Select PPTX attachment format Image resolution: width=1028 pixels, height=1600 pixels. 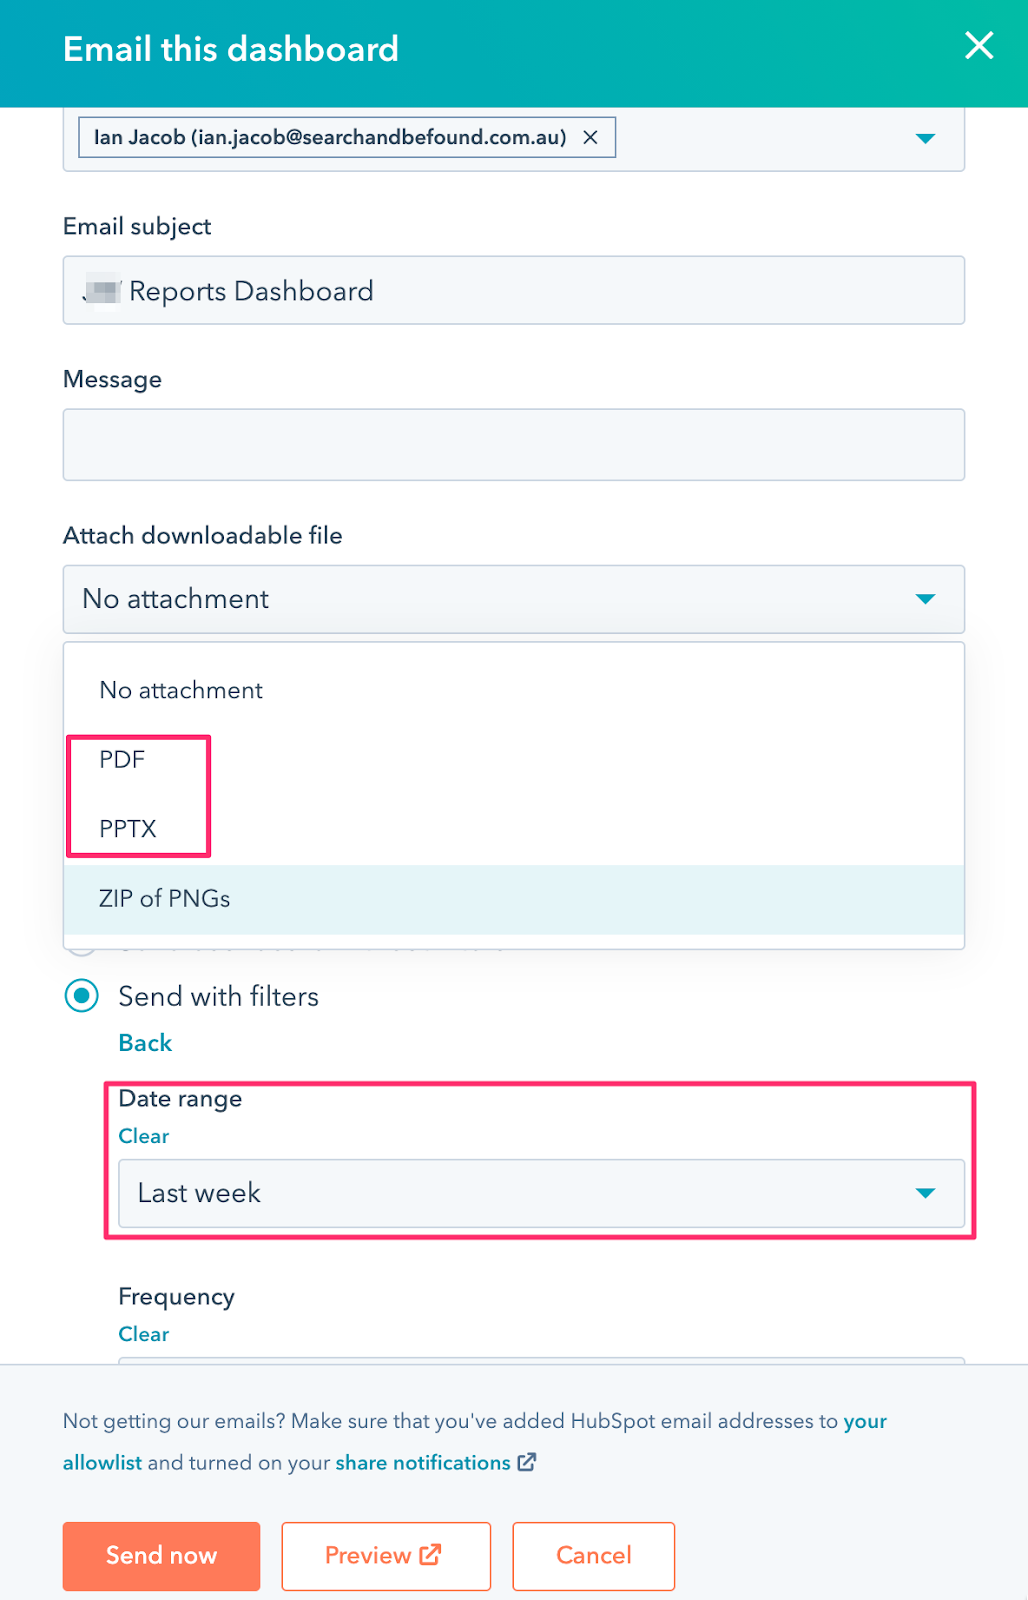(x=128, y=829)
